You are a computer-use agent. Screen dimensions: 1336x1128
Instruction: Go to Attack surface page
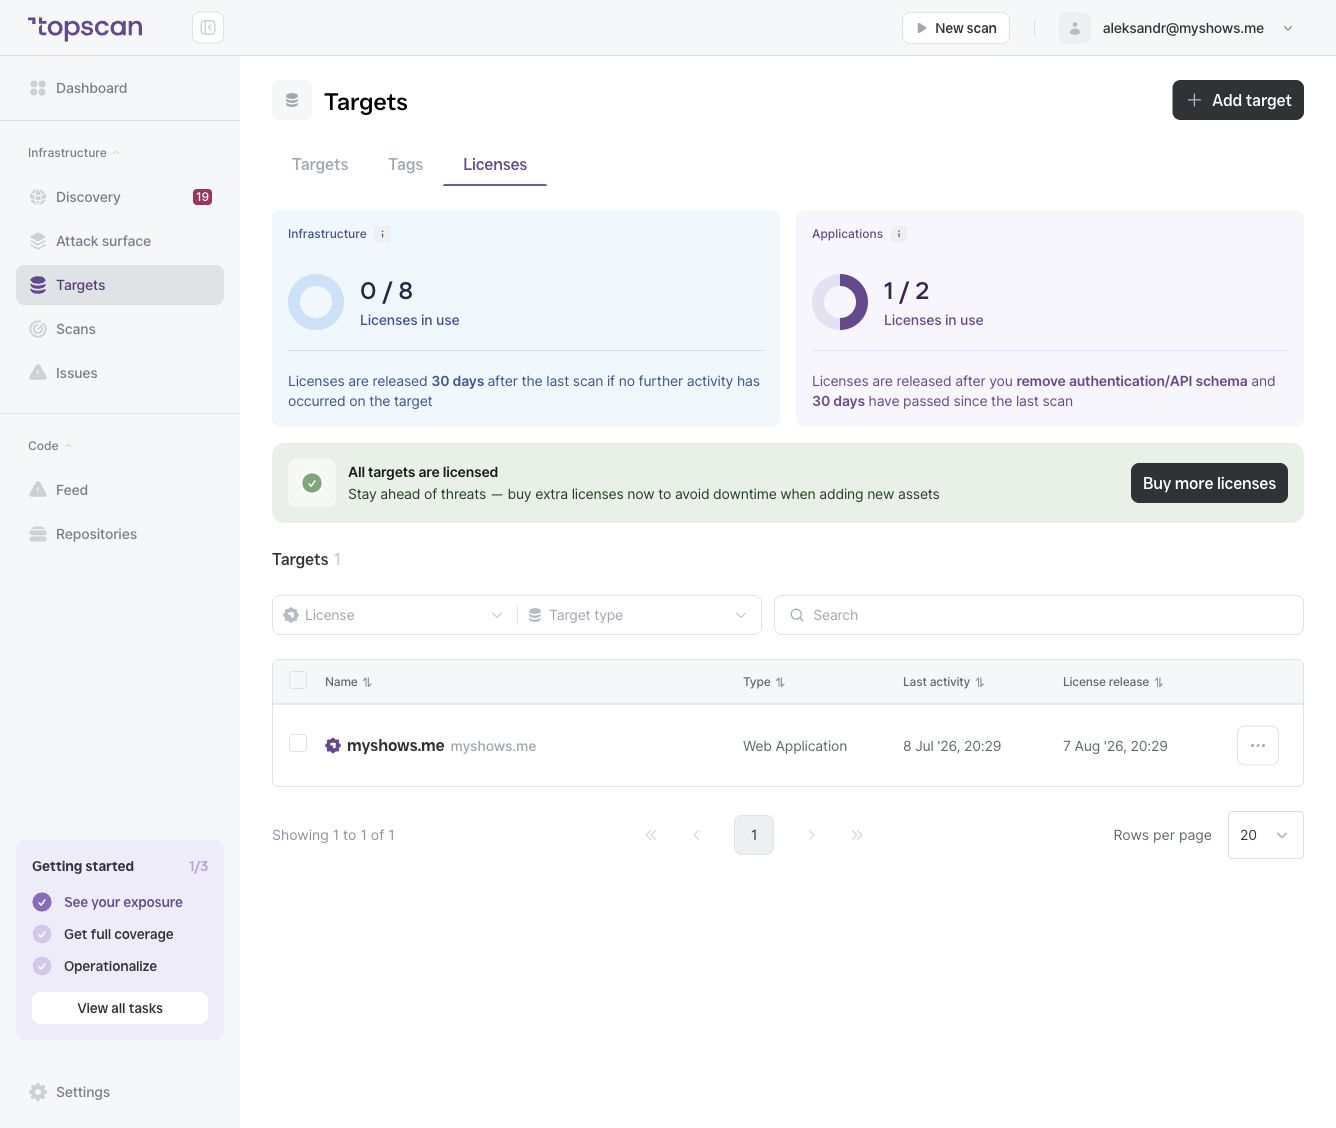120,241
